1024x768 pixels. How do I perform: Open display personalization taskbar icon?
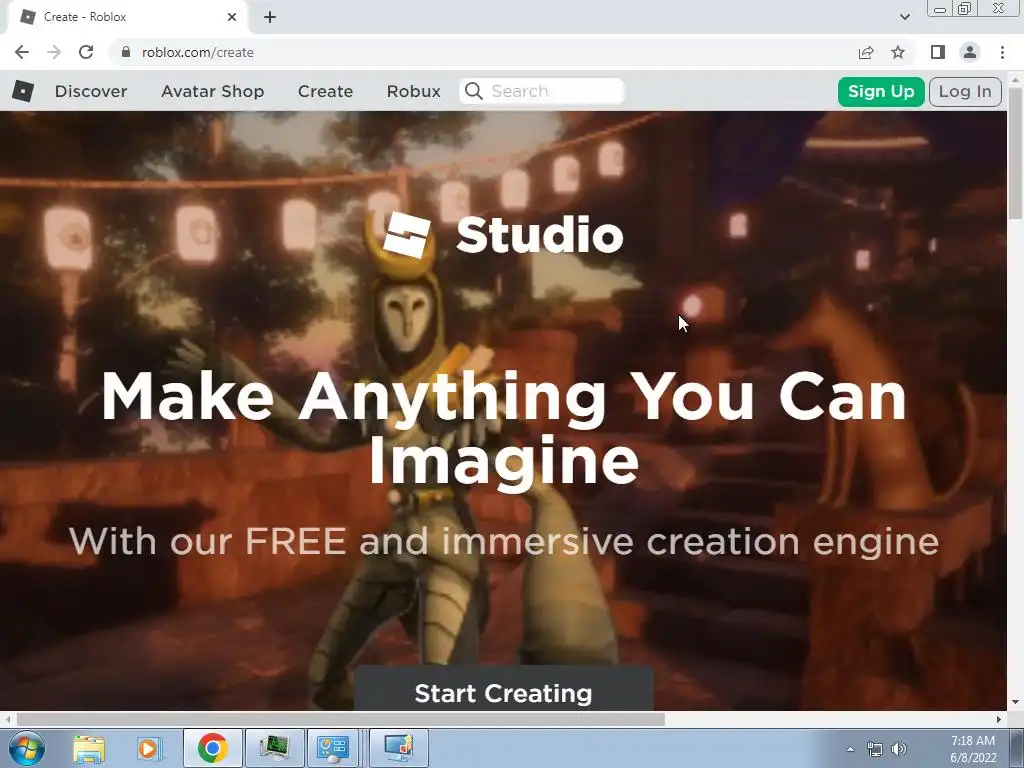pyautogui.click(x=399, y=748)
